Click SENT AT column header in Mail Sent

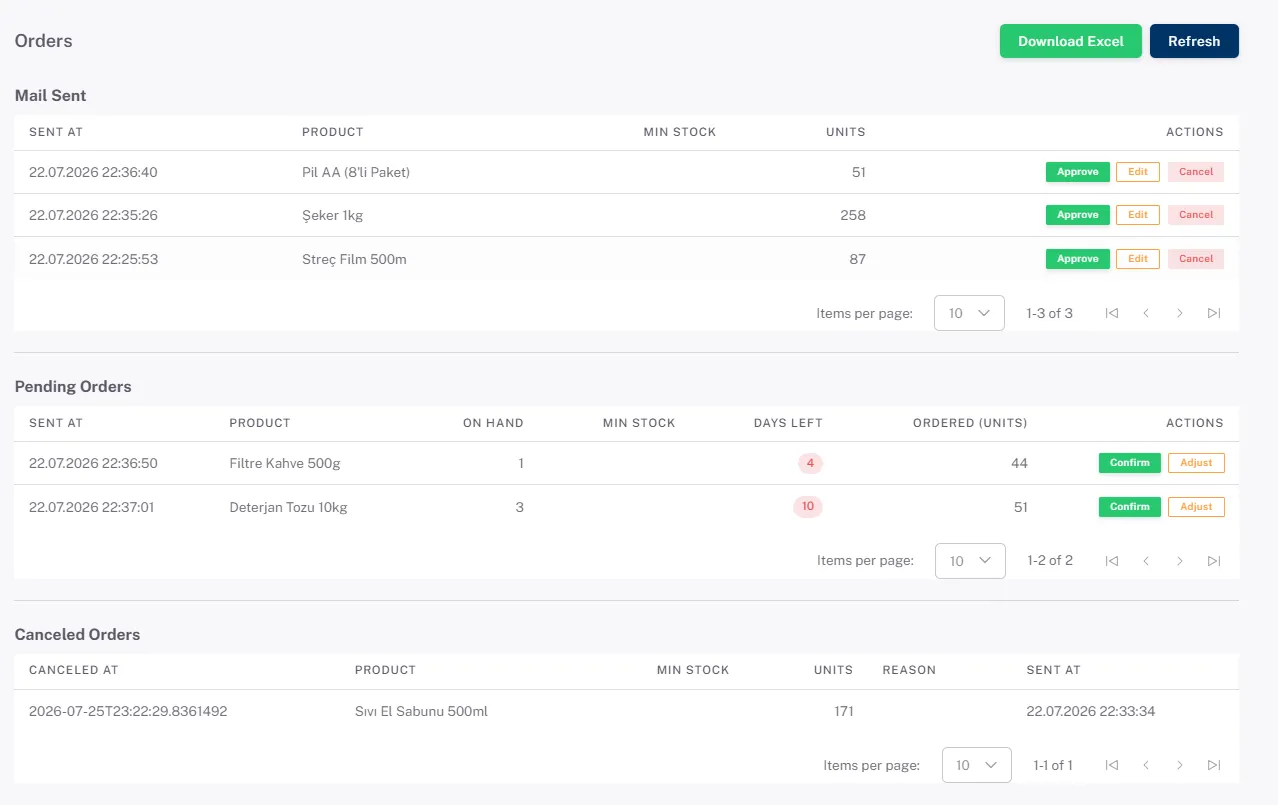[x=56, y=132]
